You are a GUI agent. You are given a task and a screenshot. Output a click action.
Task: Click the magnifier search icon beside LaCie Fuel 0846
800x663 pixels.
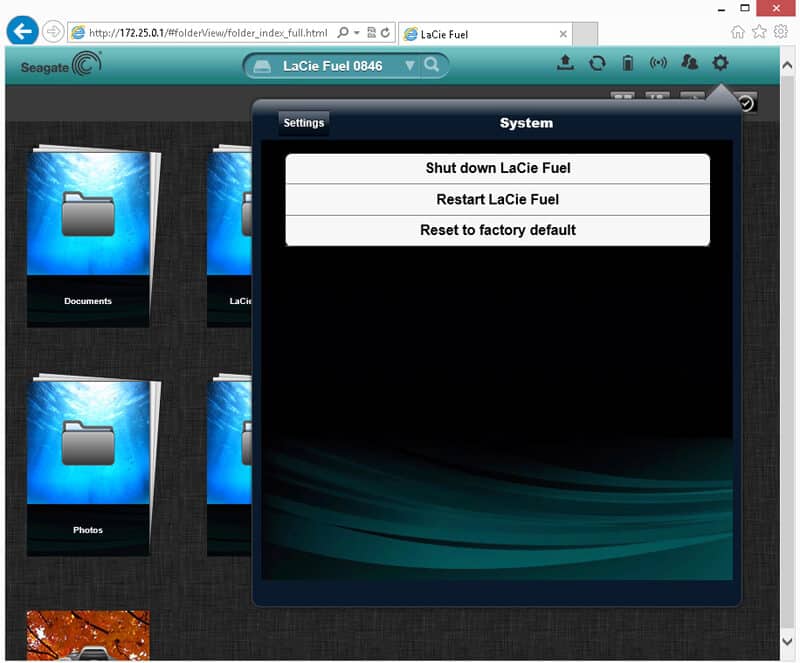coord(432,65)
